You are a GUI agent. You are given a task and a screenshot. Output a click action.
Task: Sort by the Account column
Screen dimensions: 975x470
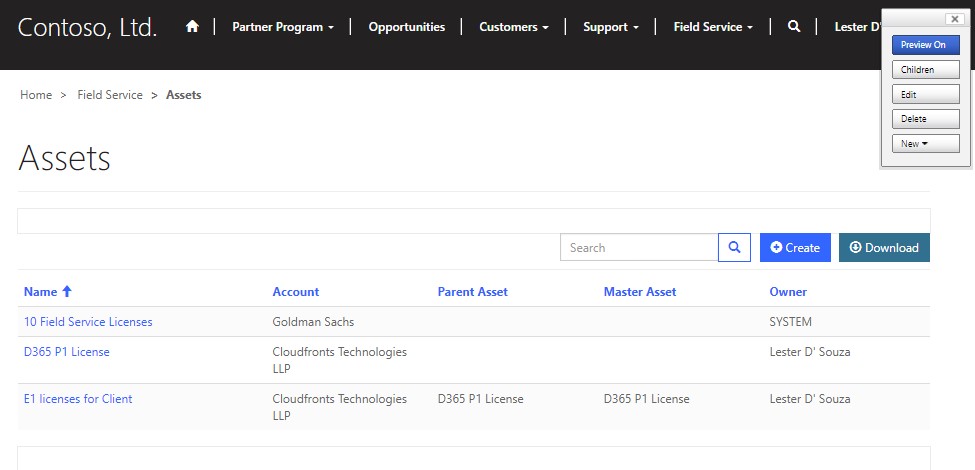pyautogui.click(x=295, y=292)
